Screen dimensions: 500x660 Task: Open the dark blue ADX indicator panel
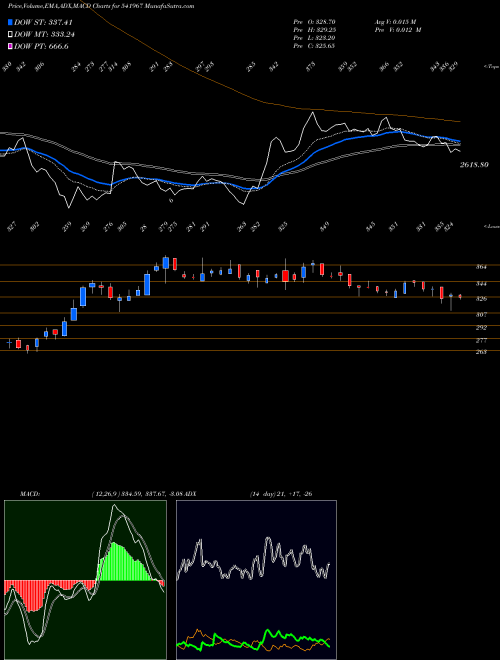[x=256, y=580]
